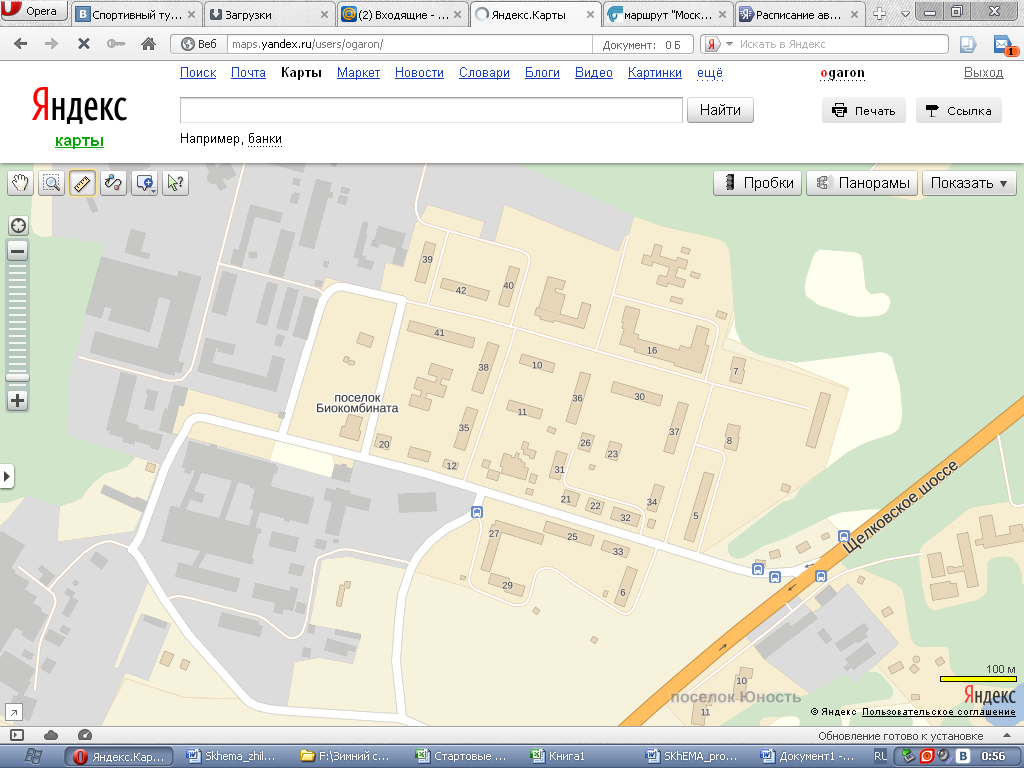Screen dimensions: 1024x768
Task: Open the Показать dropdown
Action: point(969,183)
